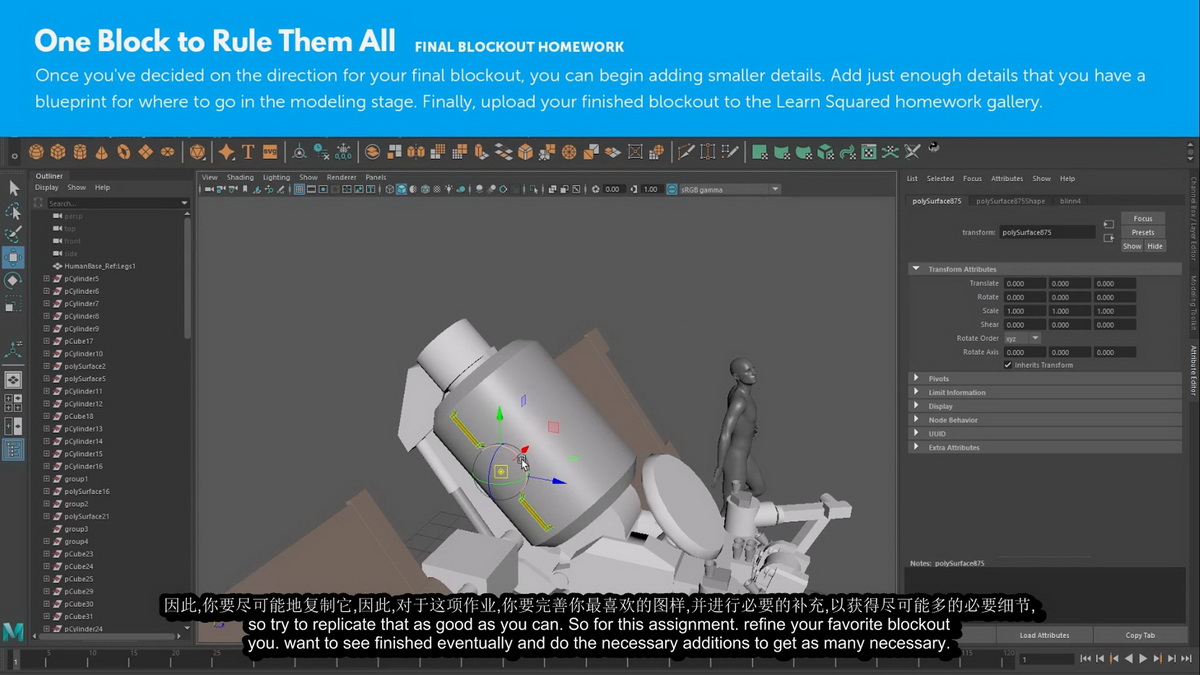
Task: Create a polygon plane from shelf
Action: [x=146, y=152]
